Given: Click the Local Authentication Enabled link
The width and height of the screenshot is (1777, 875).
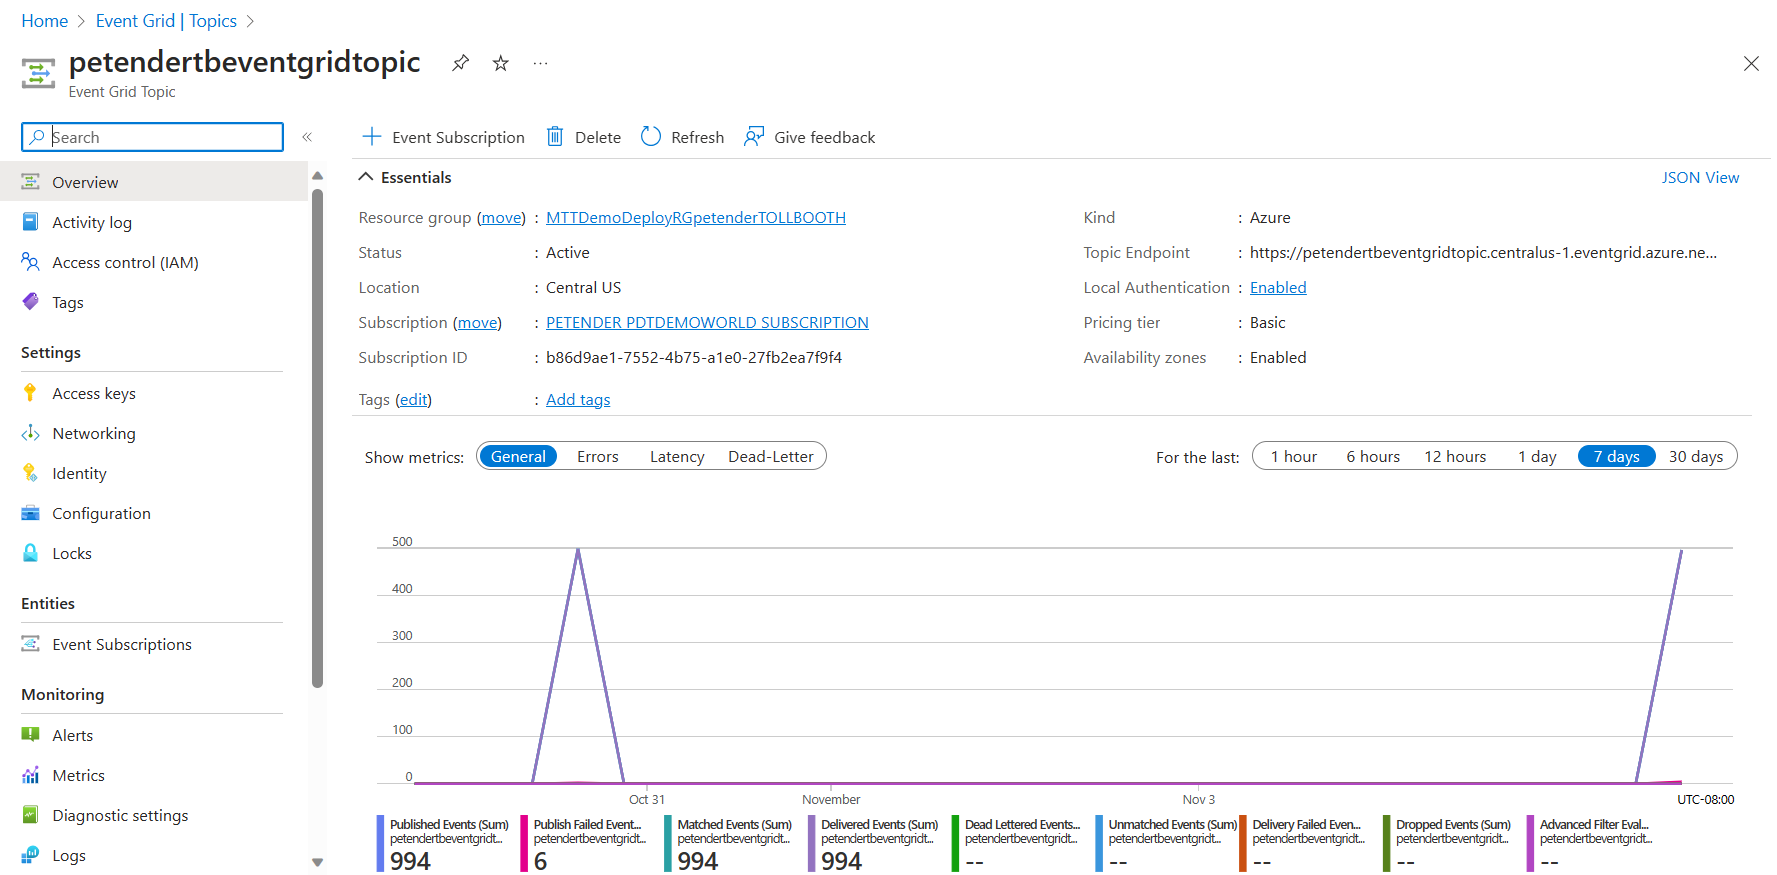Looking at the screenshot, I should pyautogui.click(x=1278, y=287).
